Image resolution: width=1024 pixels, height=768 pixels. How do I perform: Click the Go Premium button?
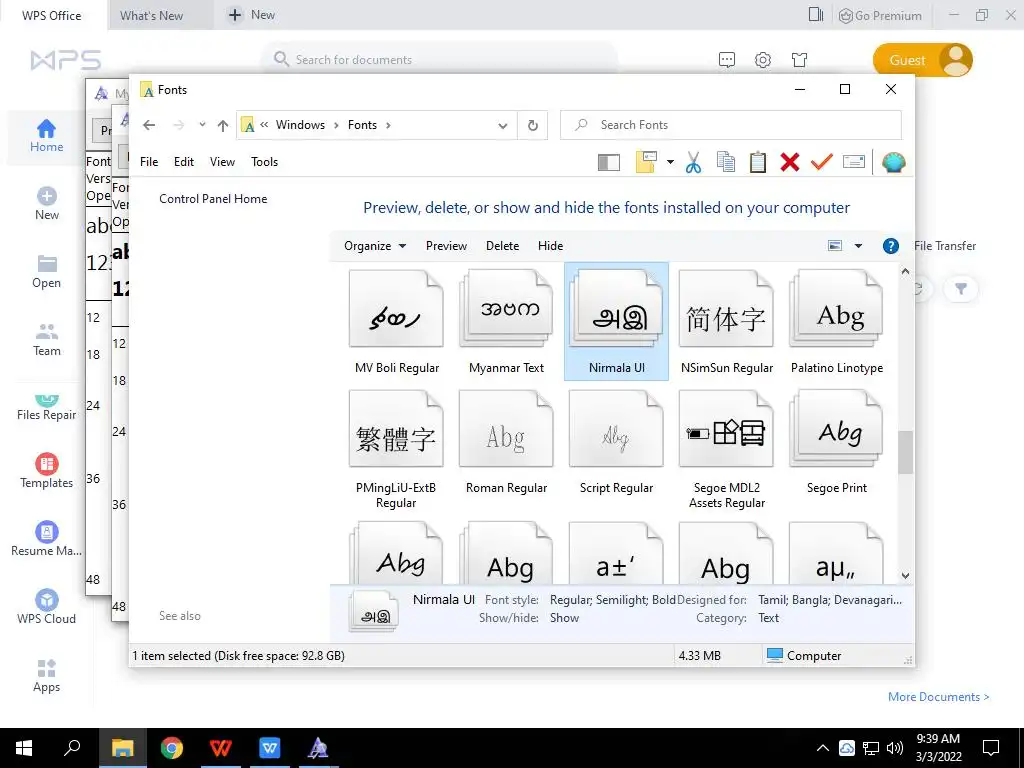click(x=880, y=16)
